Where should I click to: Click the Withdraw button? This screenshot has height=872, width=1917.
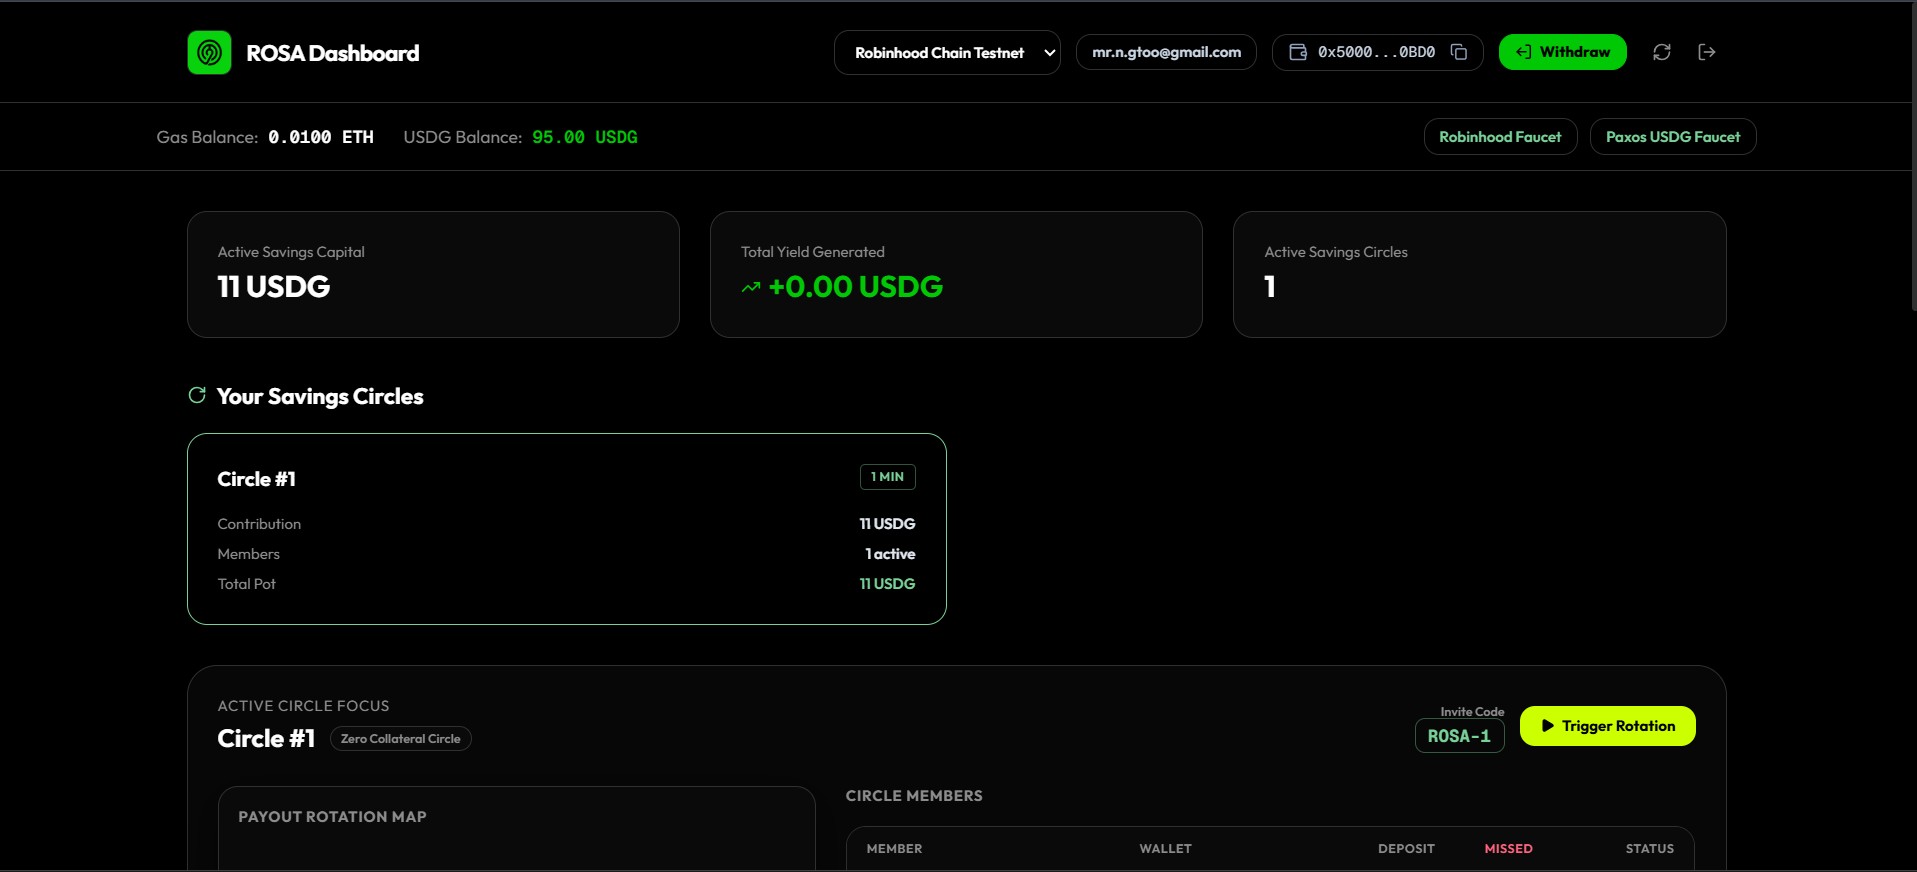1562,52
